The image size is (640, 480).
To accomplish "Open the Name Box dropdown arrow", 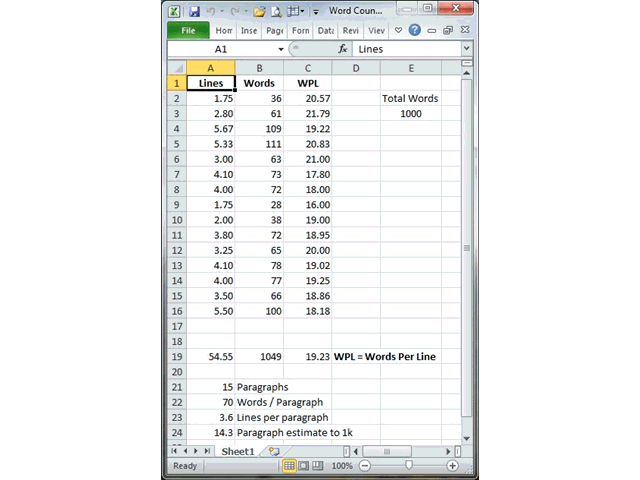I will click(280, 48).
